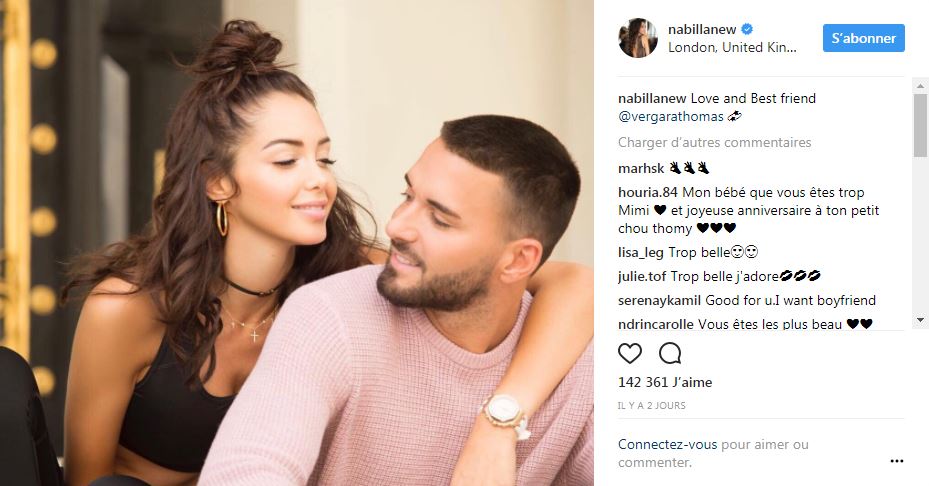
Task: Open houria.84 commenter profile
Action: click(648, 193)
